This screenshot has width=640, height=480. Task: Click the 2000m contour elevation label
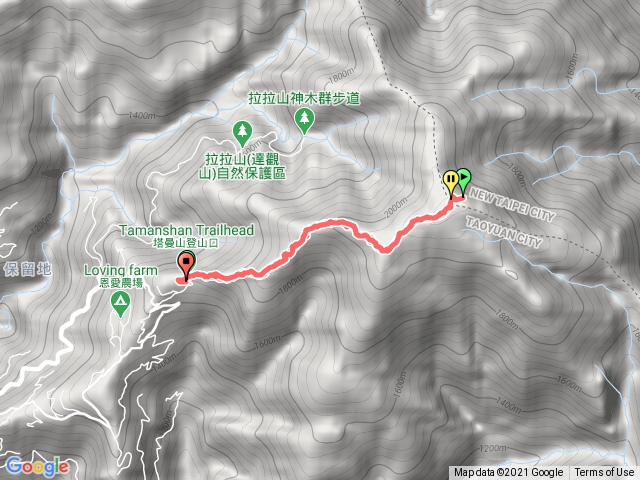[x=395, y=208]
